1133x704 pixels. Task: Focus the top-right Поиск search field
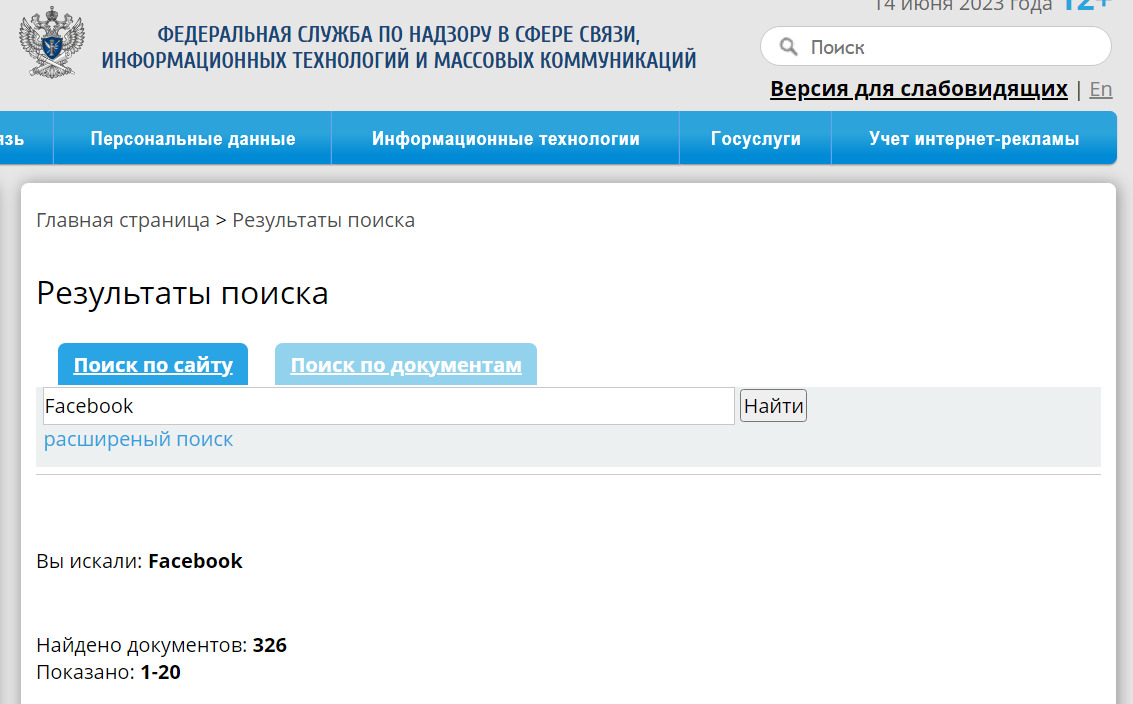(x=950, y=47)
